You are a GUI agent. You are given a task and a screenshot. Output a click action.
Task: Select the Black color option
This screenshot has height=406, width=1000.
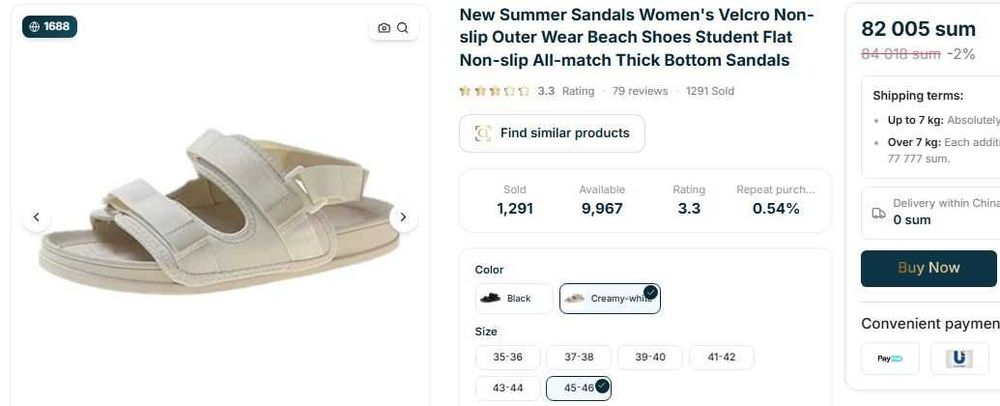[514, 298]
